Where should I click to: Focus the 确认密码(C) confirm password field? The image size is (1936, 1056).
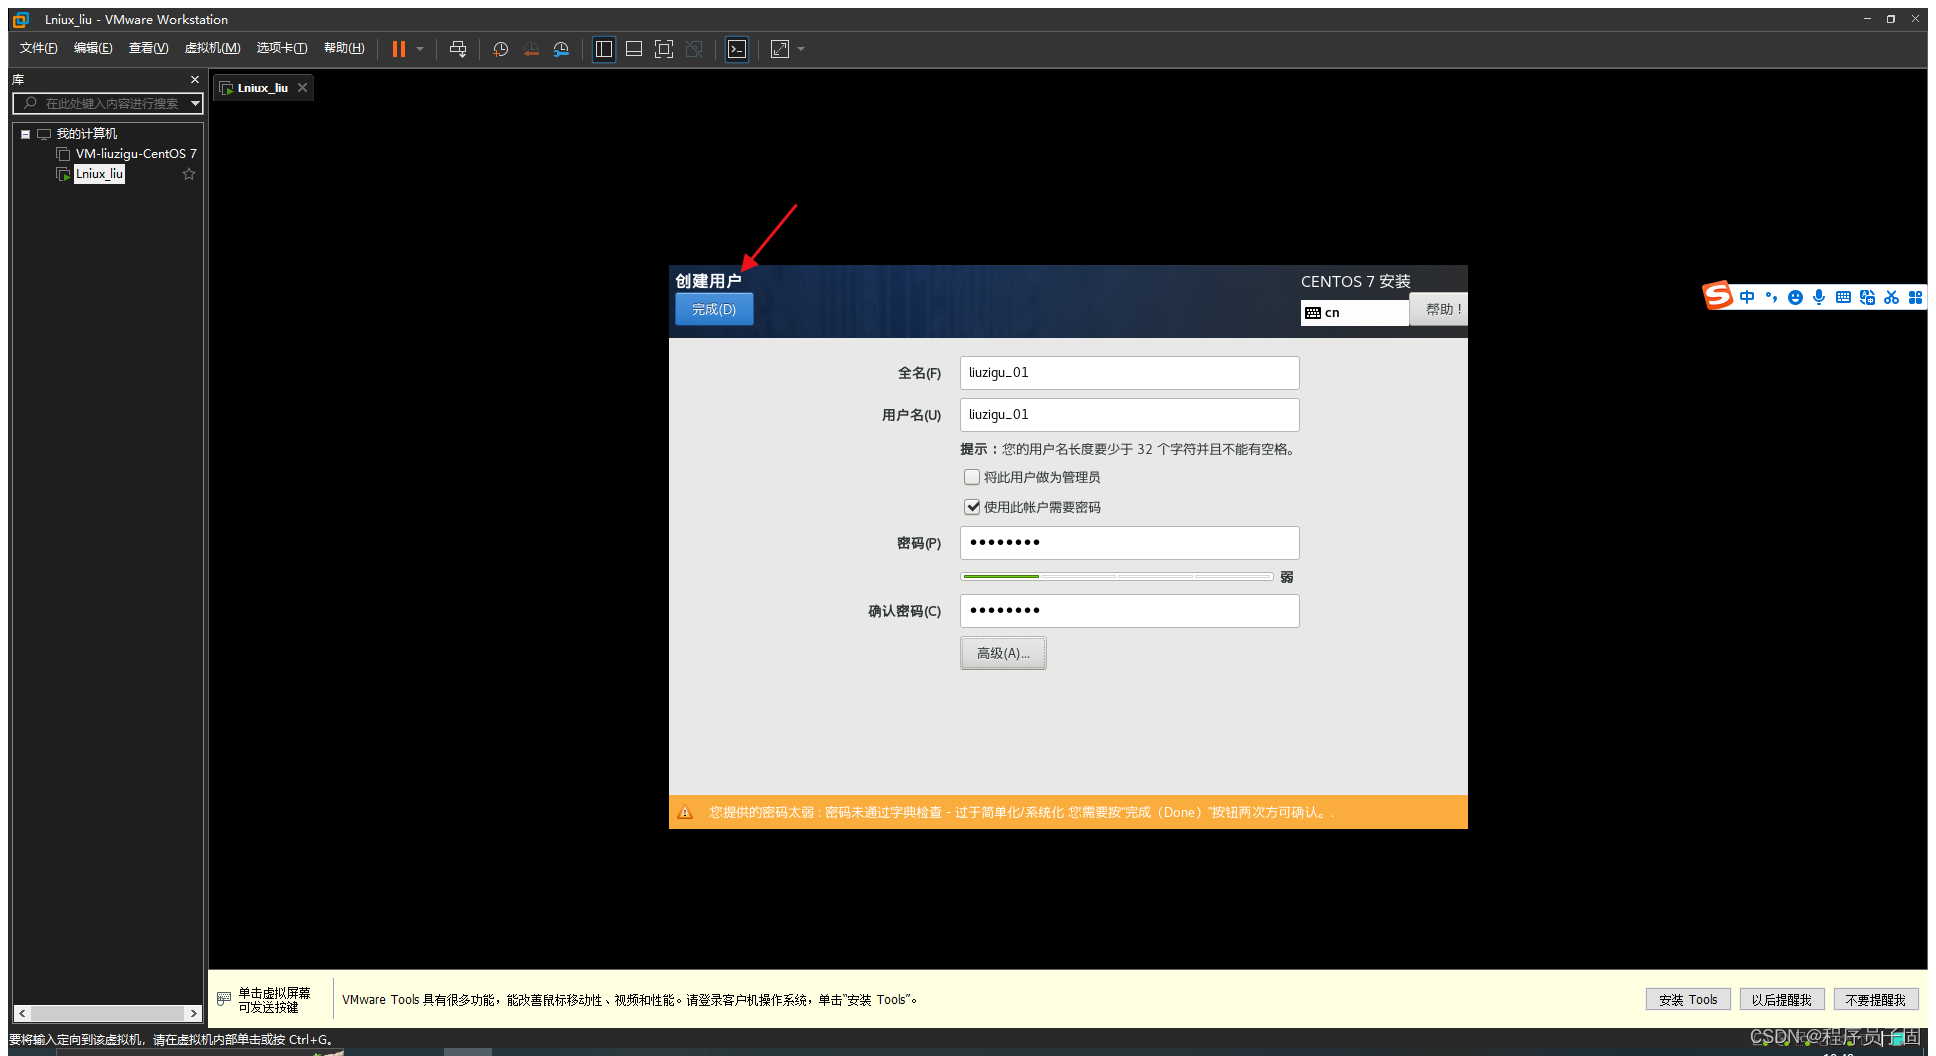tap(1129, 611)
